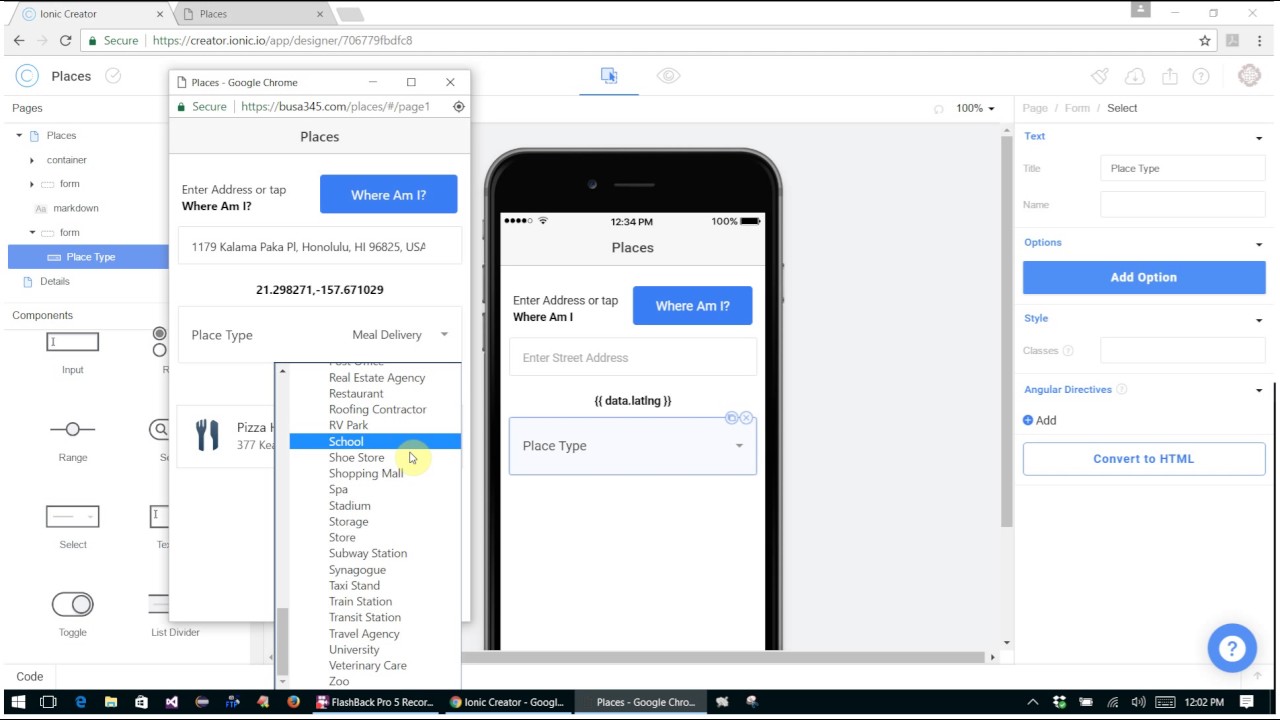Screen dimensions: 1280x720
Task: Collapse the Angular Directives section arrow
Action: 1259,390
